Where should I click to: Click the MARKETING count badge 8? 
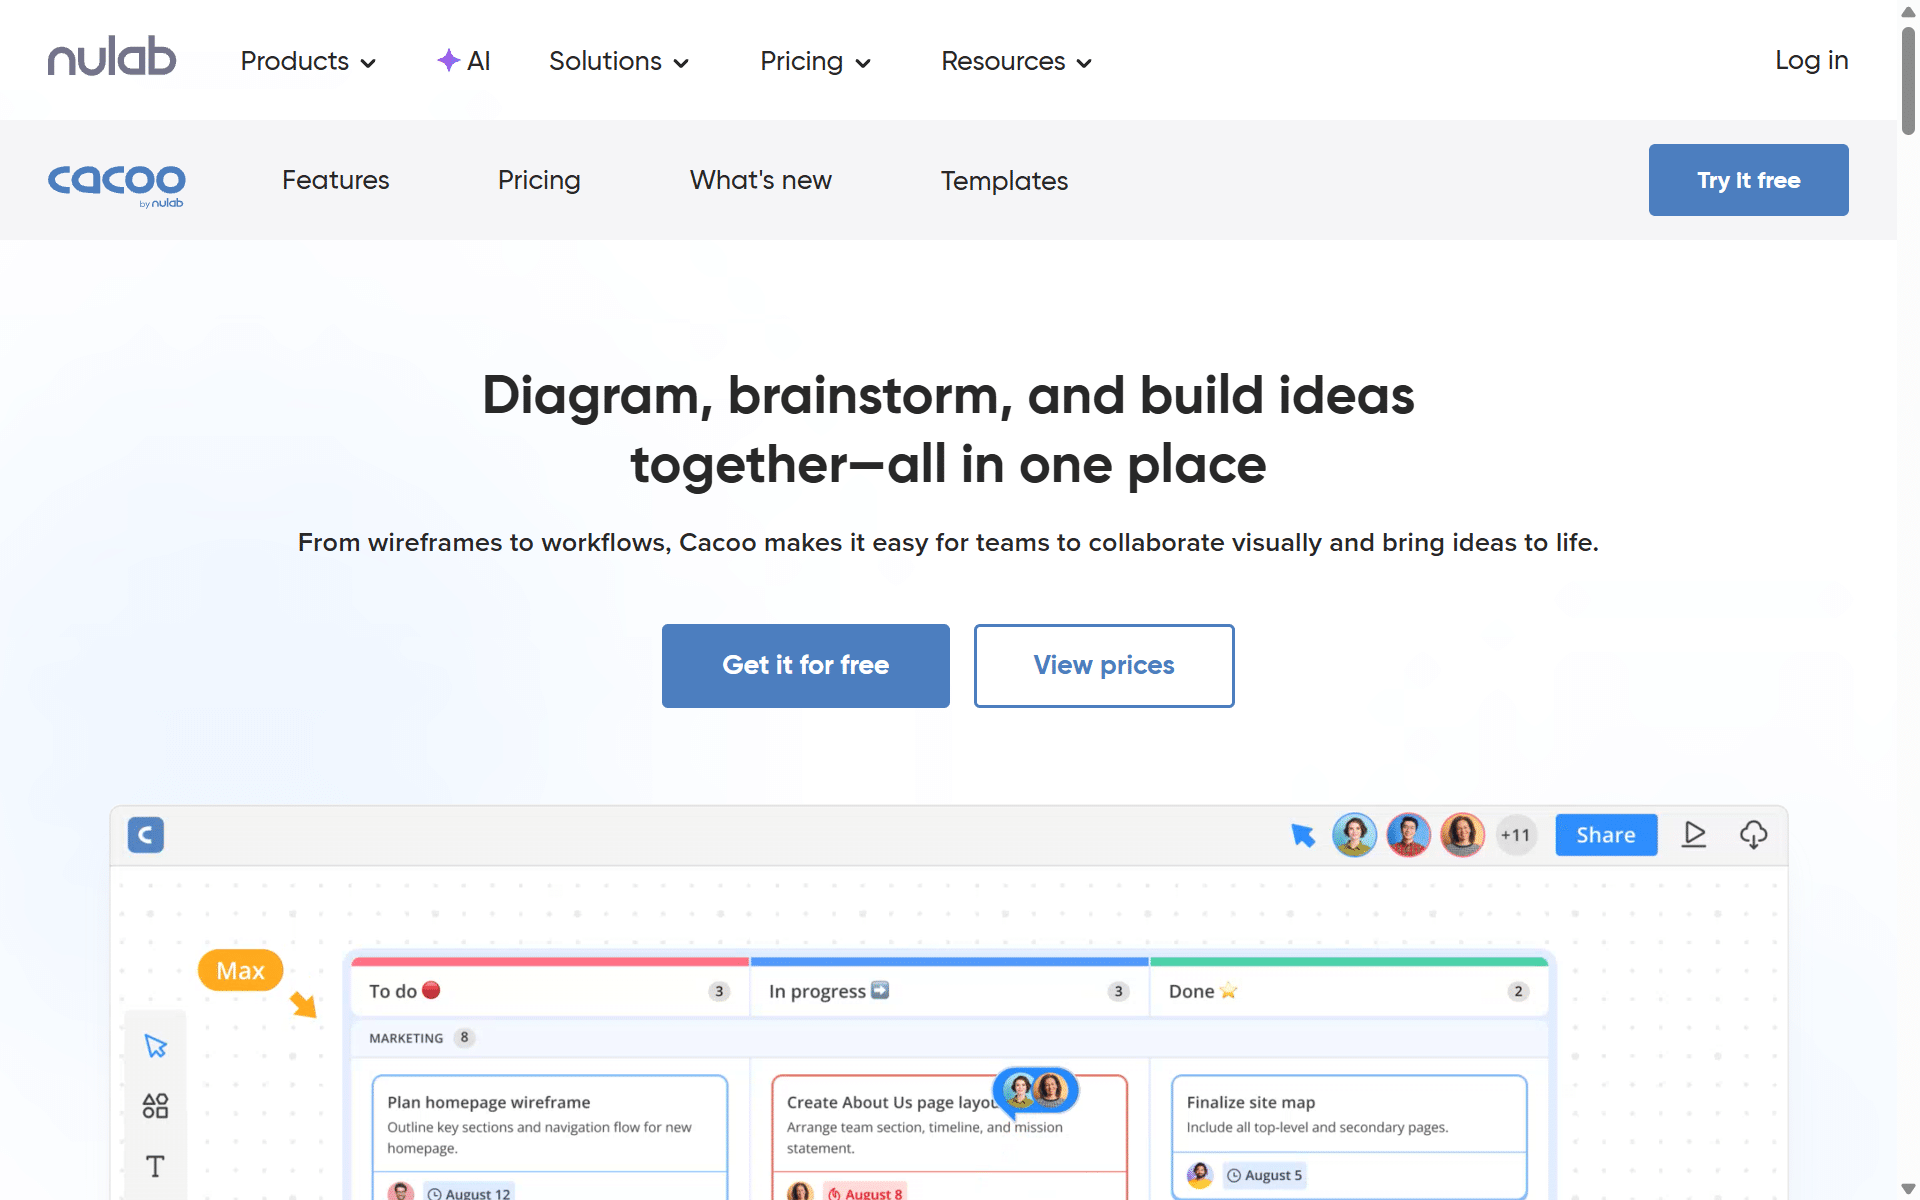(x=464, y=1038)
